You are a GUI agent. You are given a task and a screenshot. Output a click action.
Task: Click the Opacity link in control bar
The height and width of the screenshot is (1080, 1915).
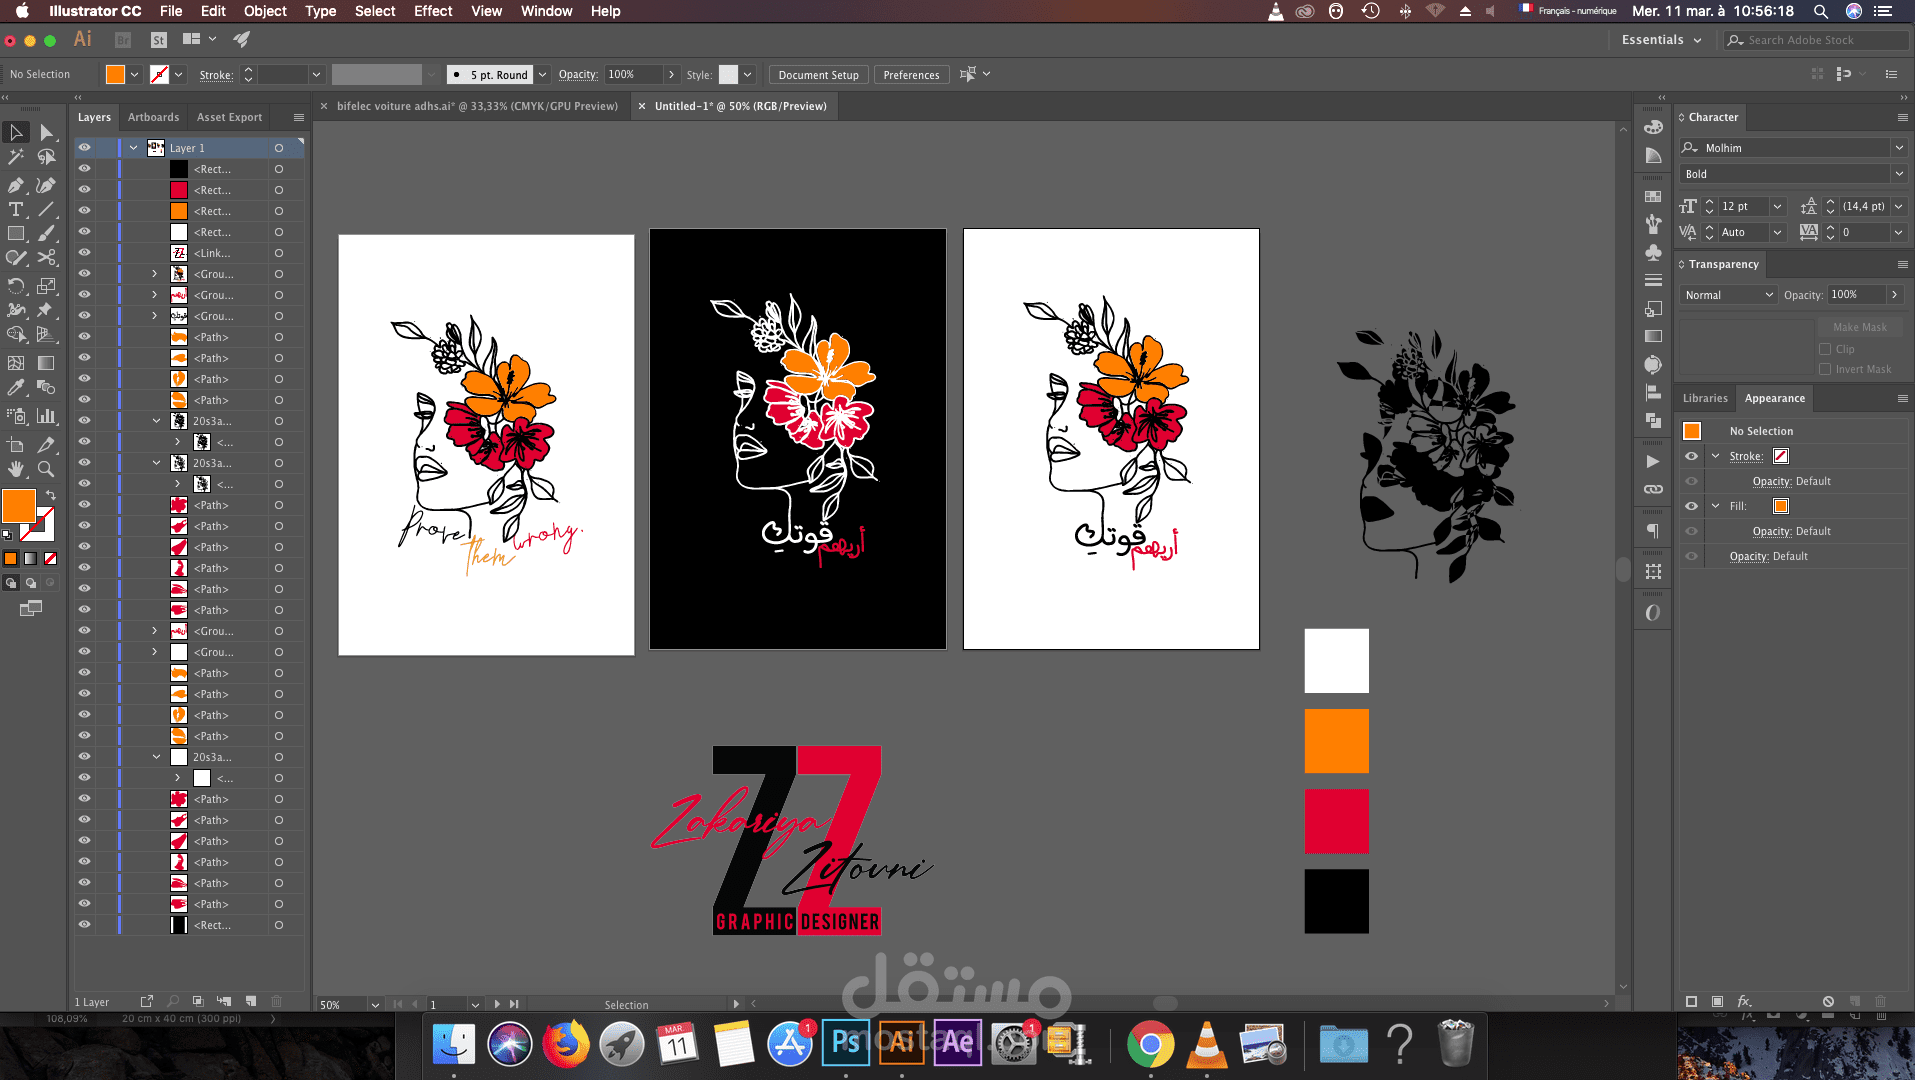click(x=577, y=75)
